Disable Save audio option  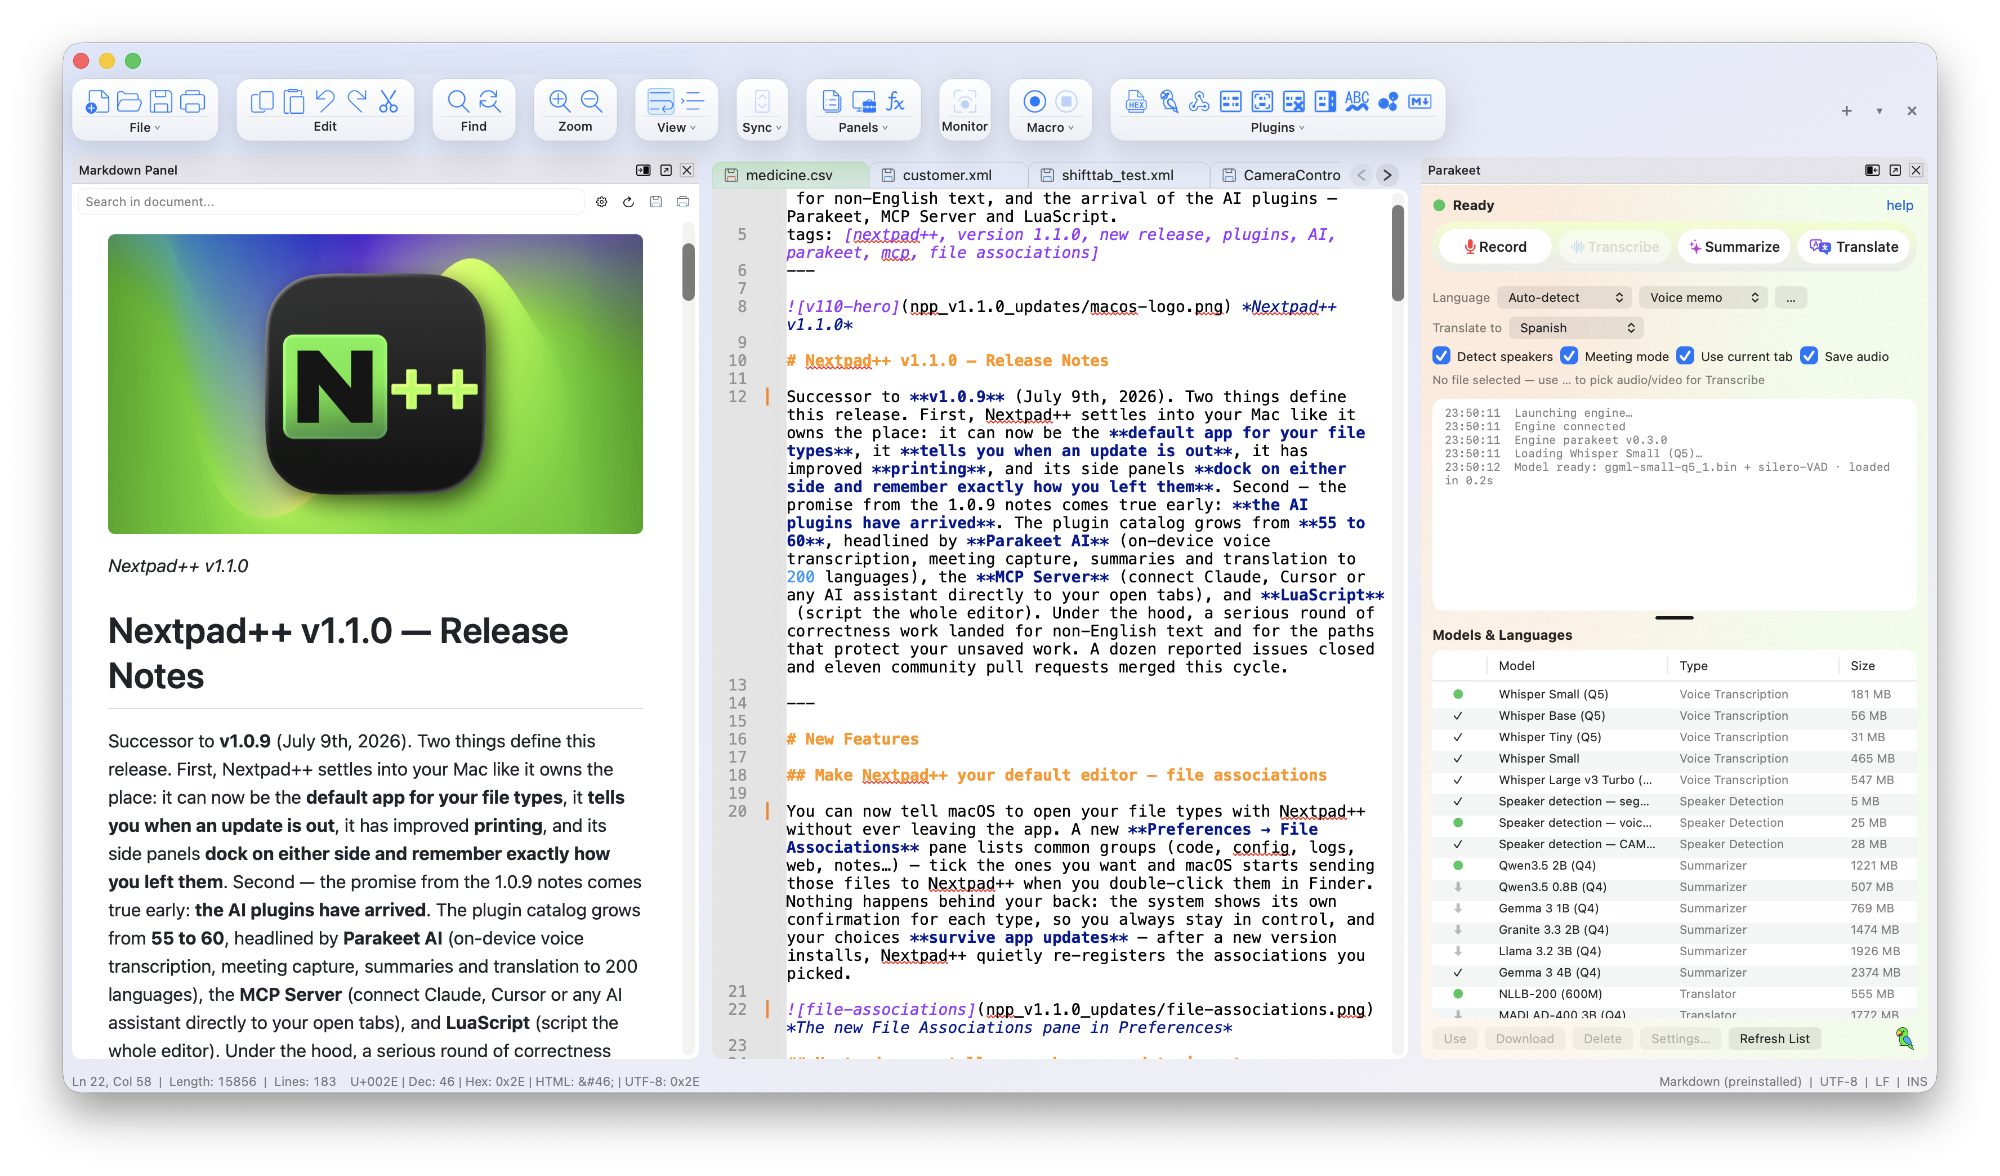(x=1809, y=356)
